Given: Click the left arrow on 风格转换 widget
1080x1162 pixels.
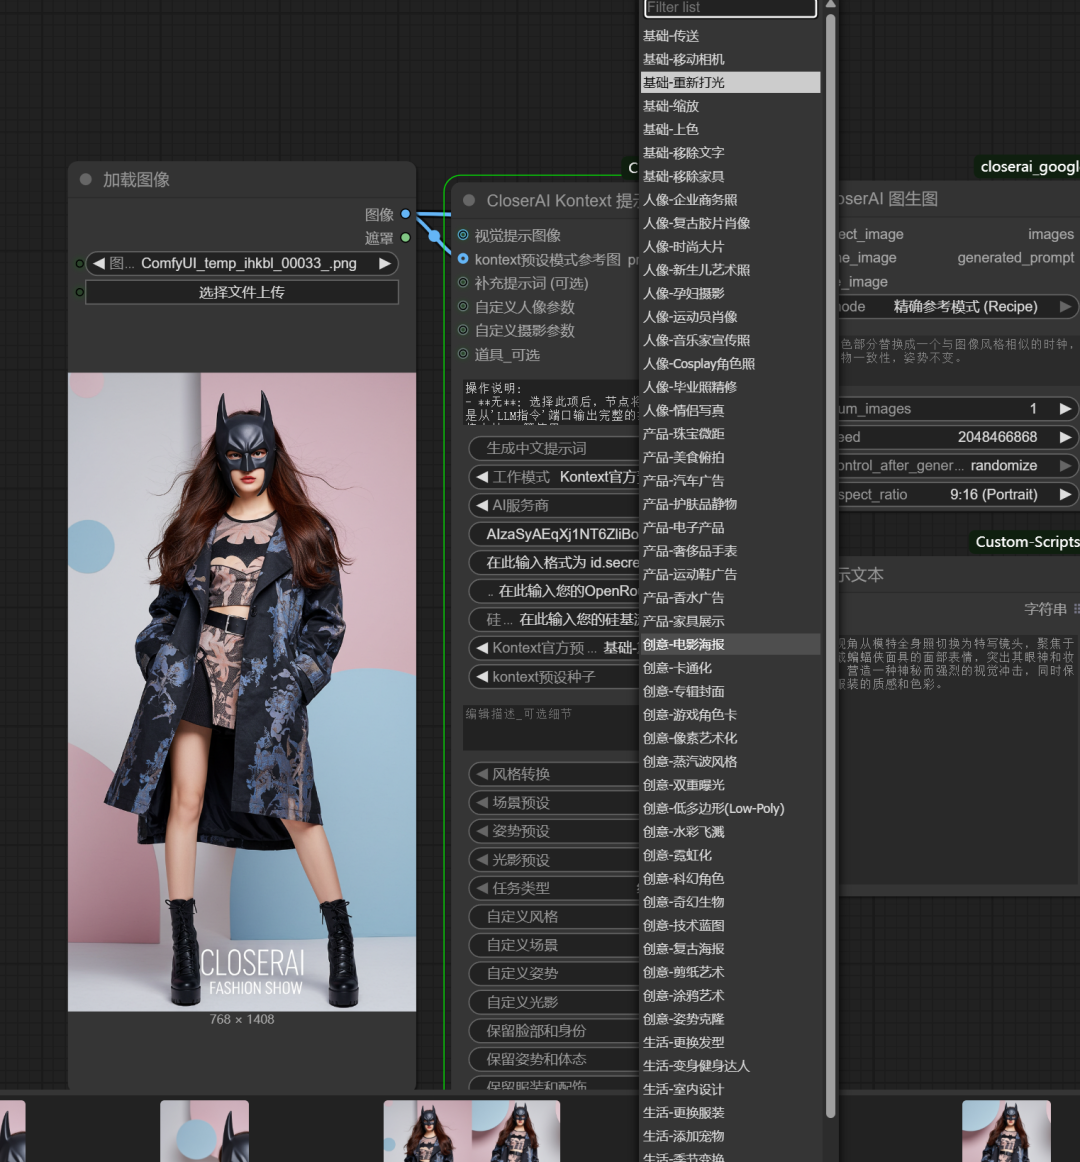Looking at the screenshot, I should [x=483, y=774].
